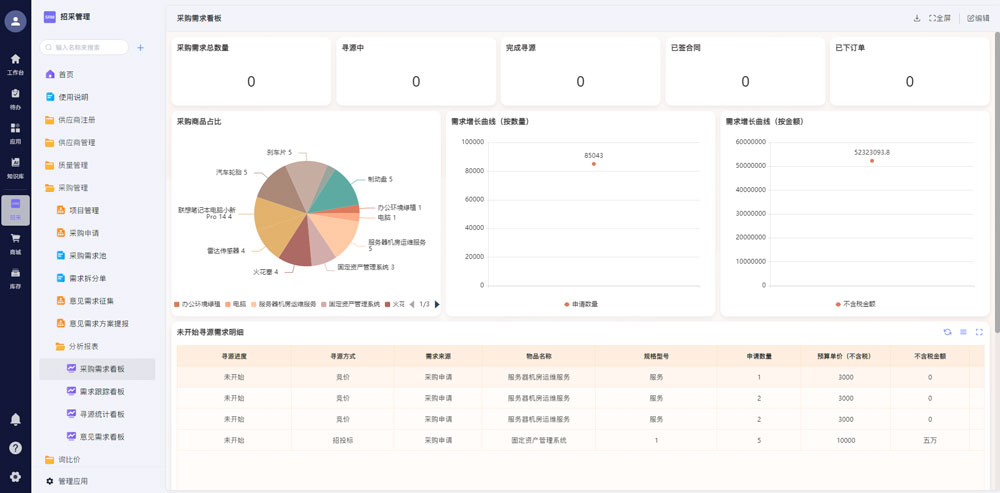The width and height of the screenshot is (1000, 493).
Task: Click the plus icon beside search box
Action: coord(140,47)
